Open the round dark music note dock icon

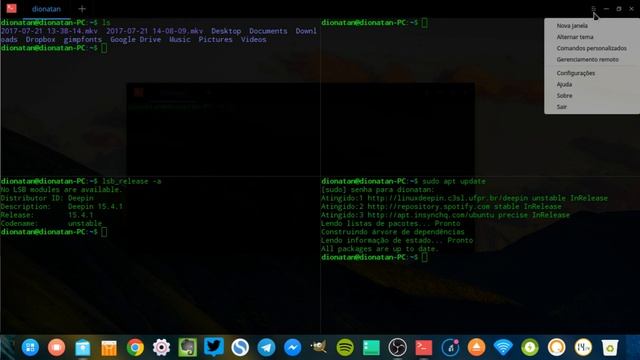point(450,348)
